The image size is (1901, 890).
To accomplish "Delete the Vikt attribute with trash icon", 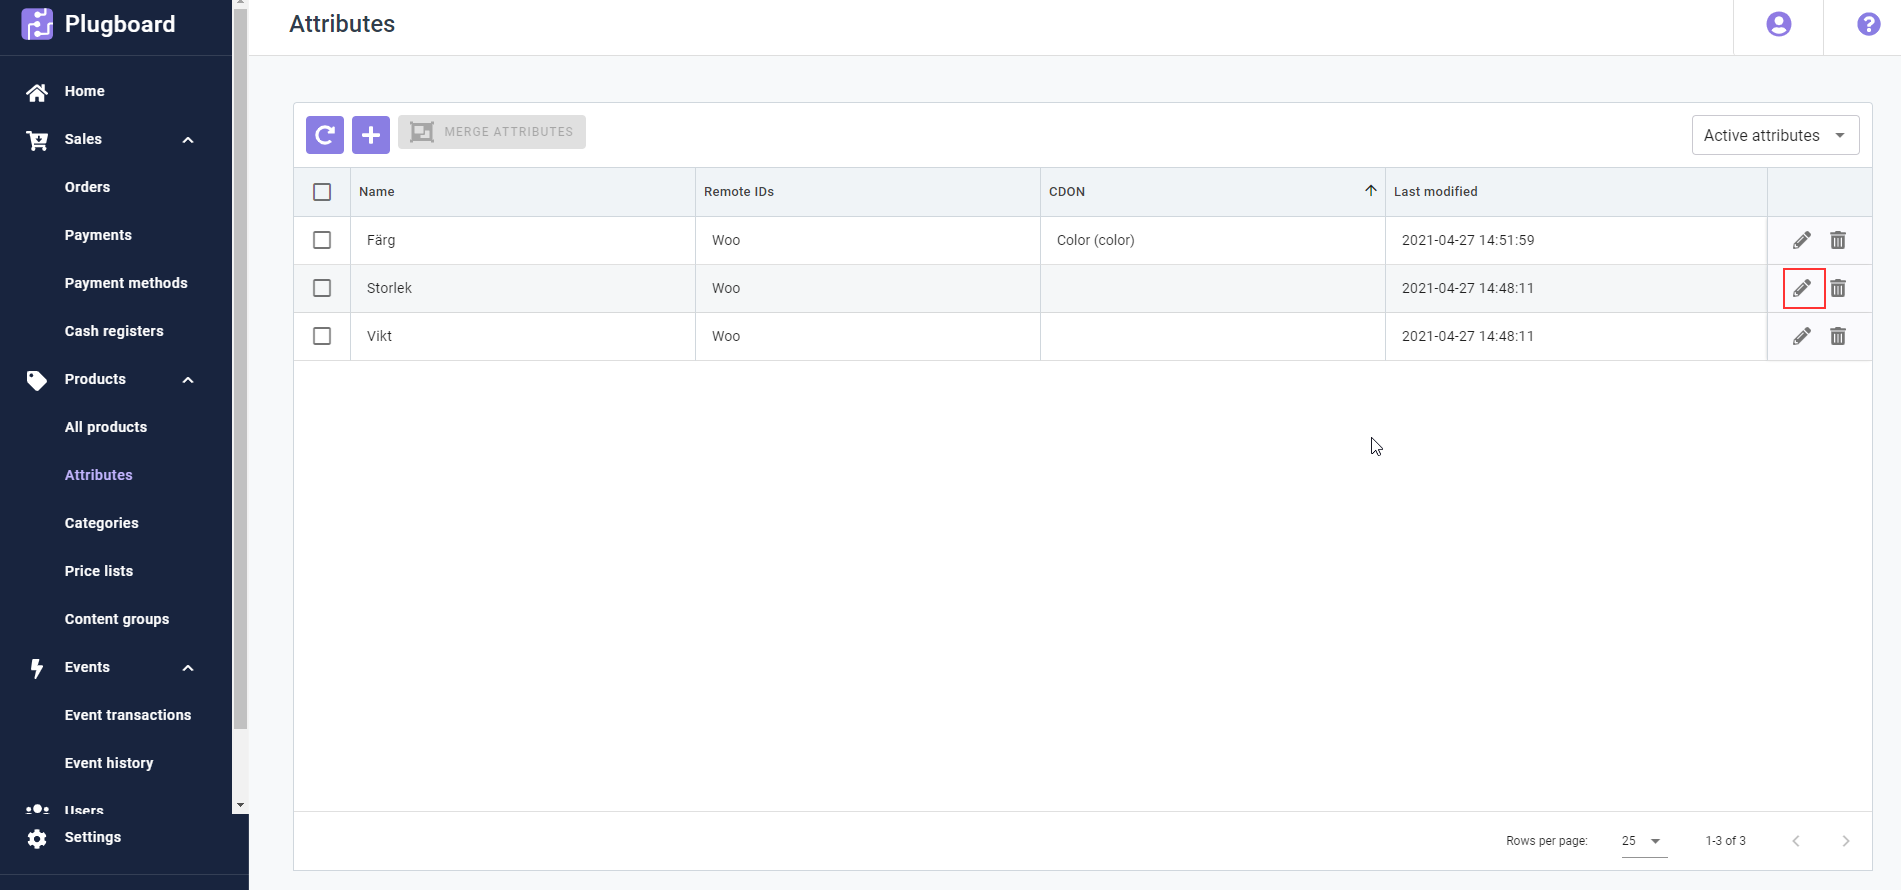I will pyautogui.click(x=1838, y=336).
